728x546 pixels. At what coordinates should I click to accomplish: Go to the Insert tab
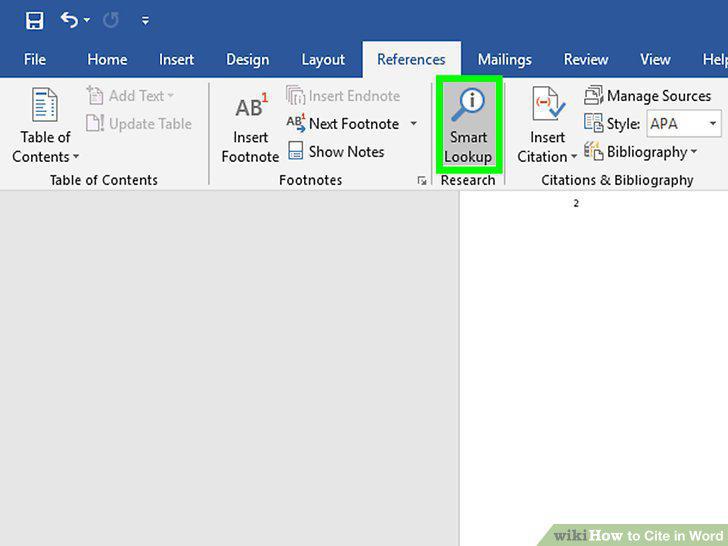(x=176, y=59)
